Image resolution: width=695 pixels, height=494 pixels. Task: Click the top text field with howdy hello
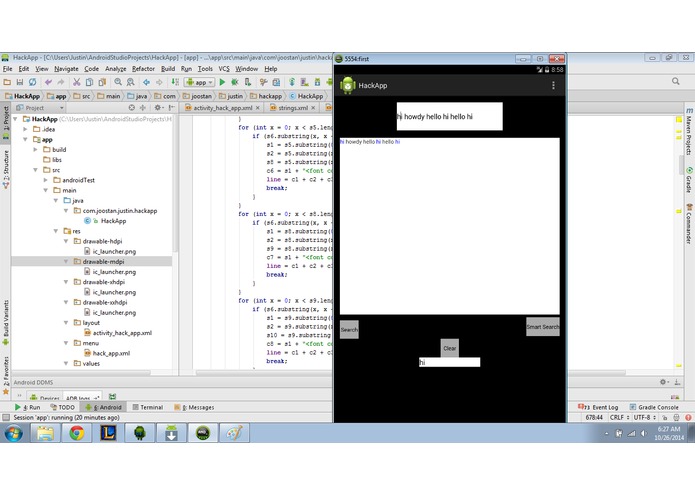tap(449, 117)
